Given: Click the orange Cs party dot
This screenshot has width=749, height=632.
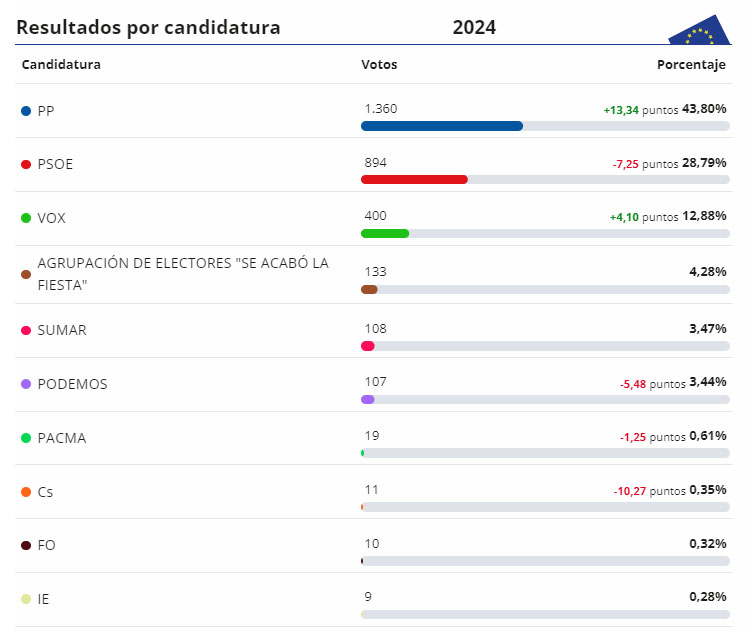Looking at the screenshot, I should [x=26, y=492].
